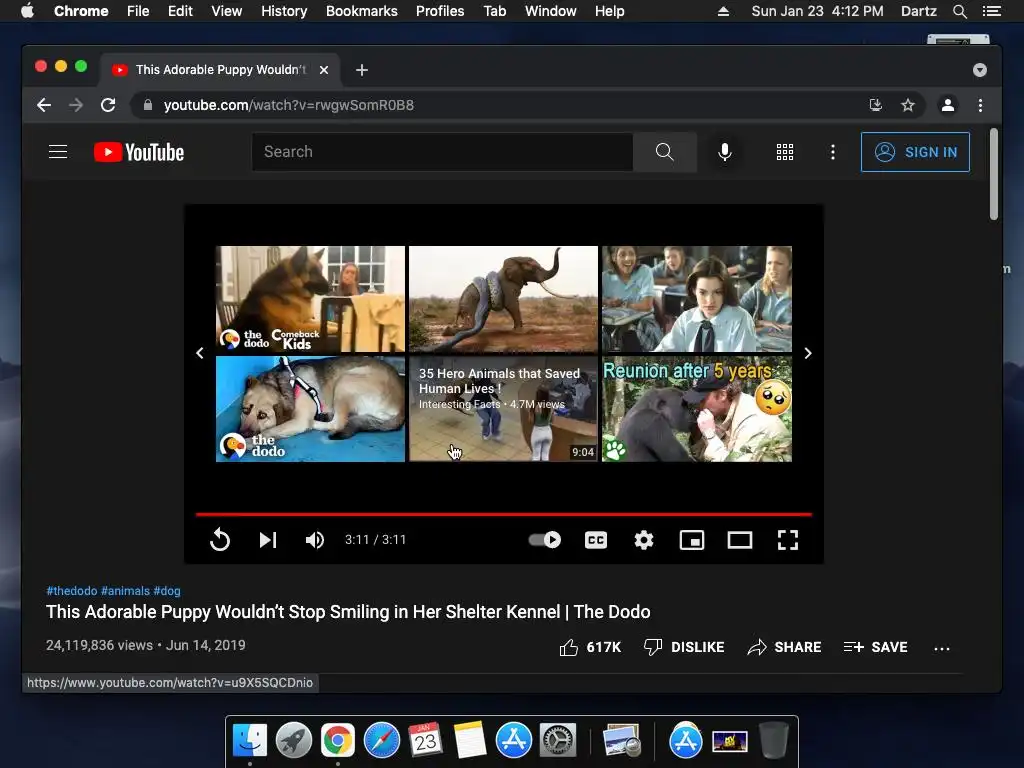Open the tab search dropdown arrow
1024x768 pixels.
click(x=980, y=70)
